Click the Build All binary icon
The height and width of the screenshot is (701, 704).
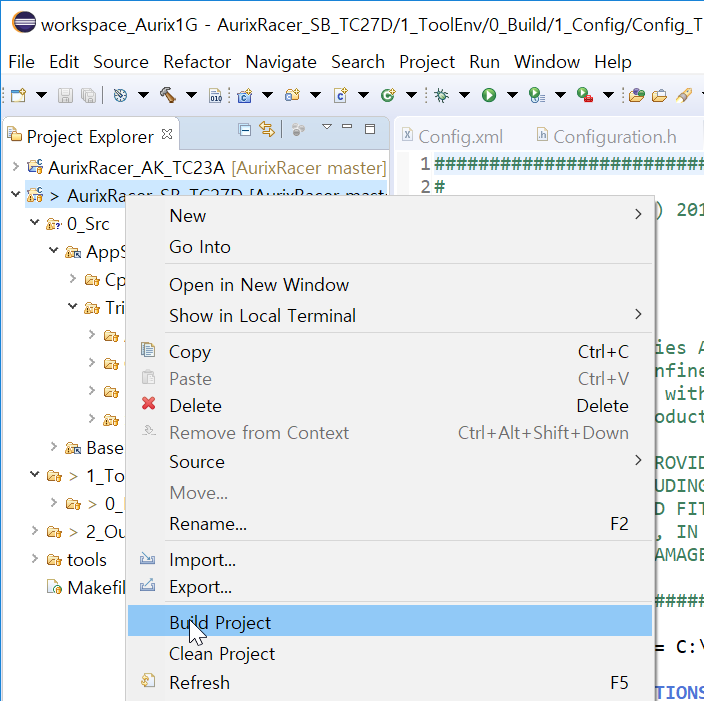point(216,95)
